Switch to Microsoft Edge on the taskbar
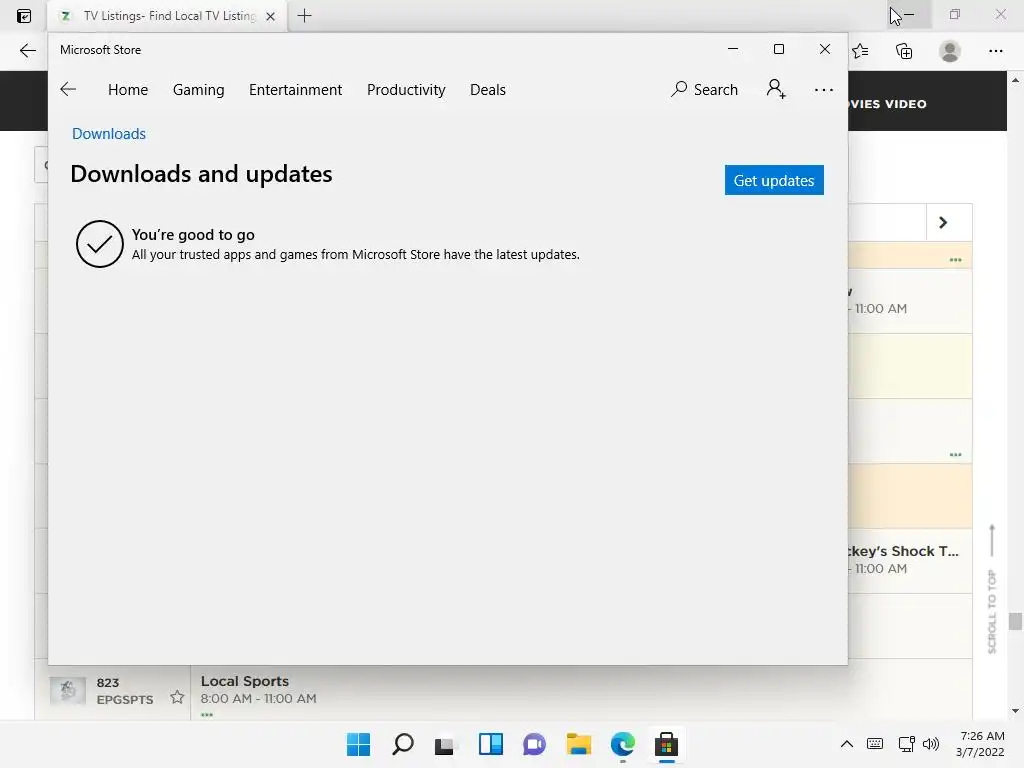The image size is (1024, 768). tap(623, 744)
